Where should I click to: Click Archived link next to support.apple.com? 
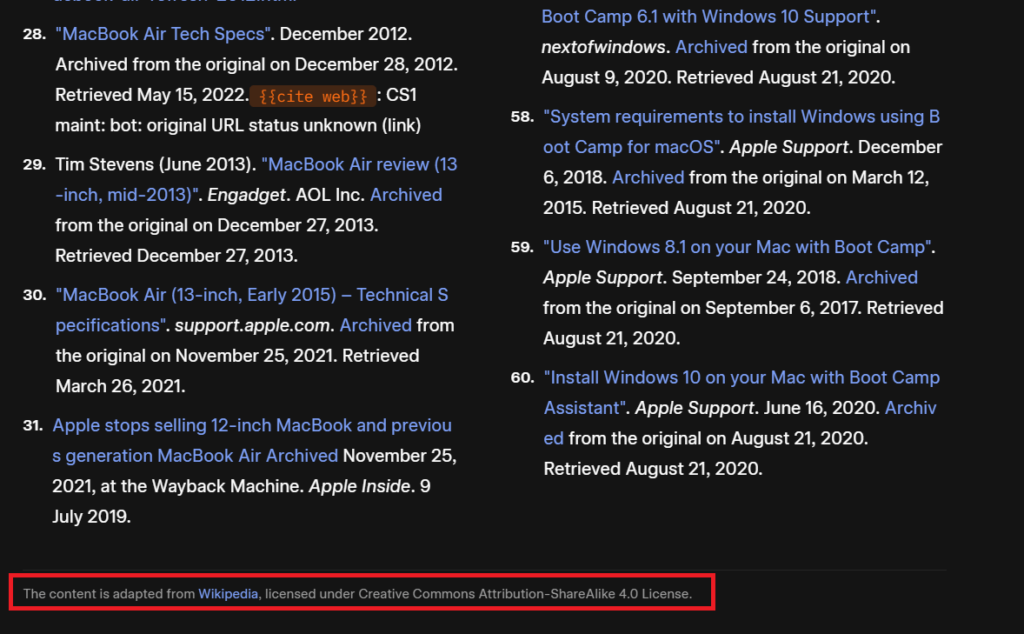[375, 325]
